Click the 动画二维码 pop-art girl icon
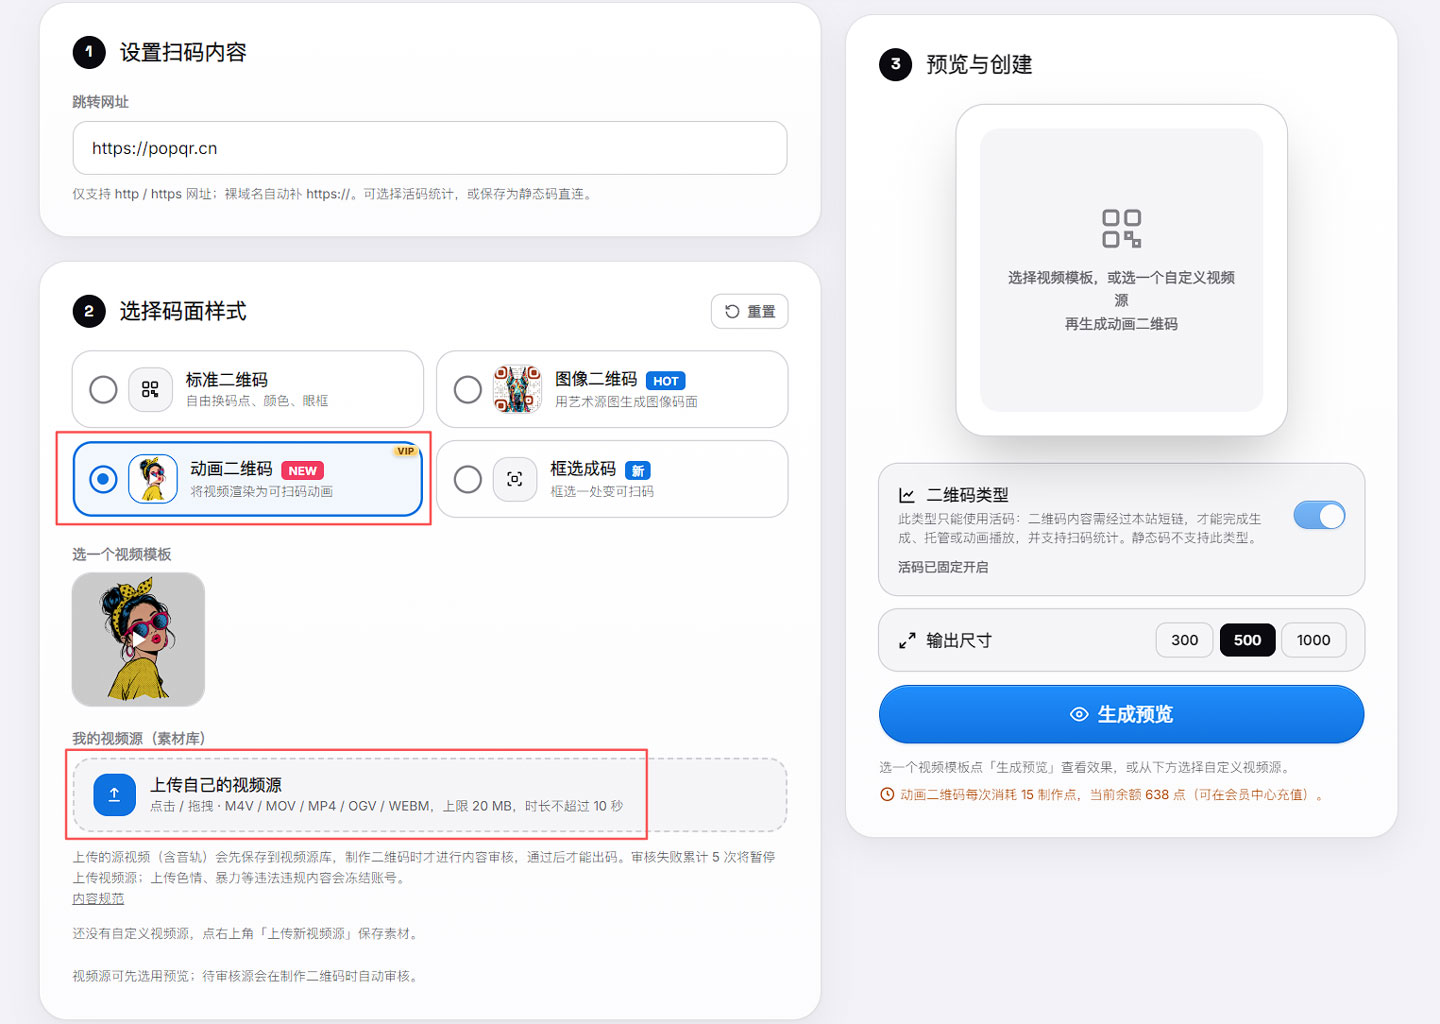1440x1024 pixels. (153, 478)
